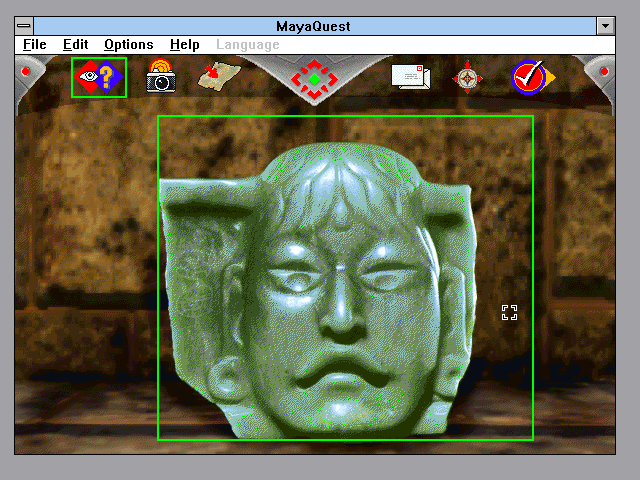Open the mail envelope messages icon
640x480 pixels.
point(411,77)
